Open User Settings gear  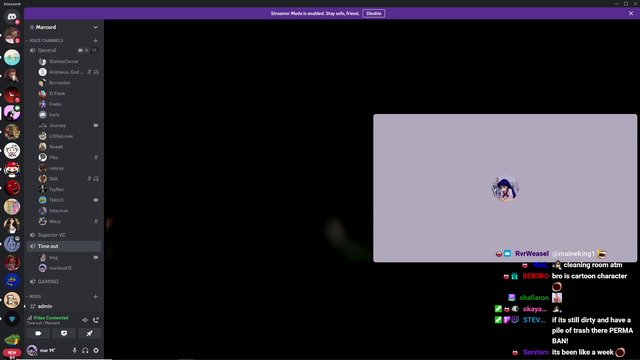pyautogui.click(x=96, y=350)
